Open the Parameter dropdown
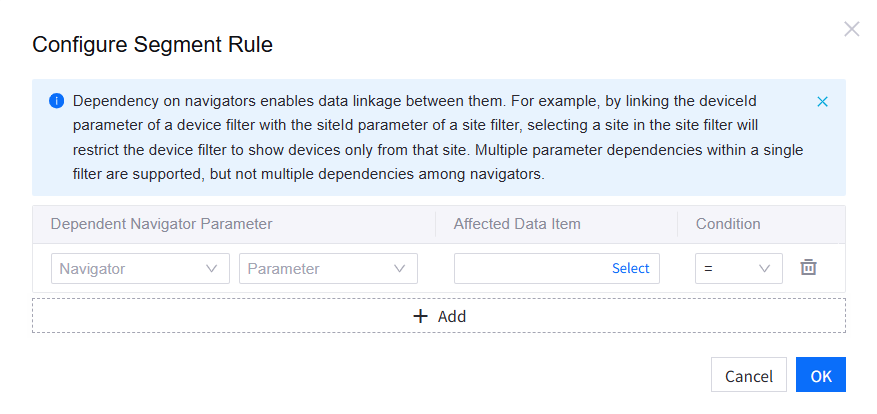The height and width of the screenshot is (414, 877). (327, 268)
